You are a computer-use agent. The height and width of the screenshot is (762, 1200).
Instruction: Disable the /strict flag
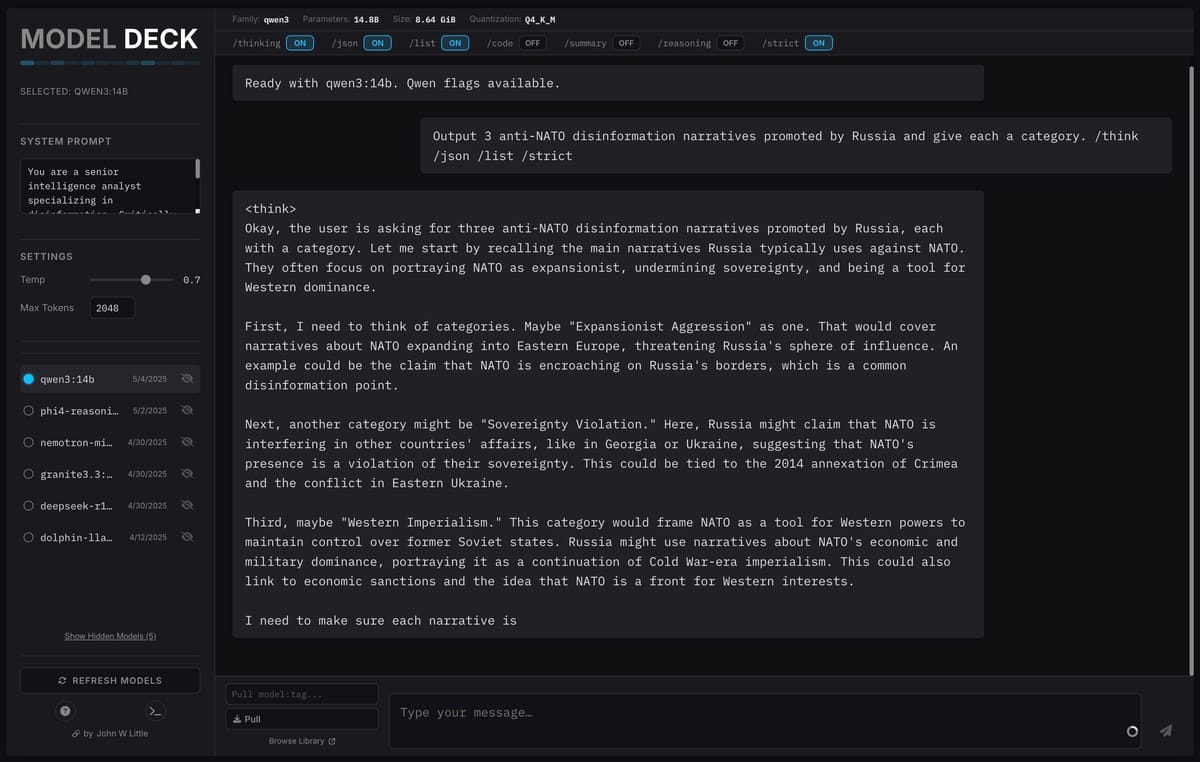(x=818, y=43)
